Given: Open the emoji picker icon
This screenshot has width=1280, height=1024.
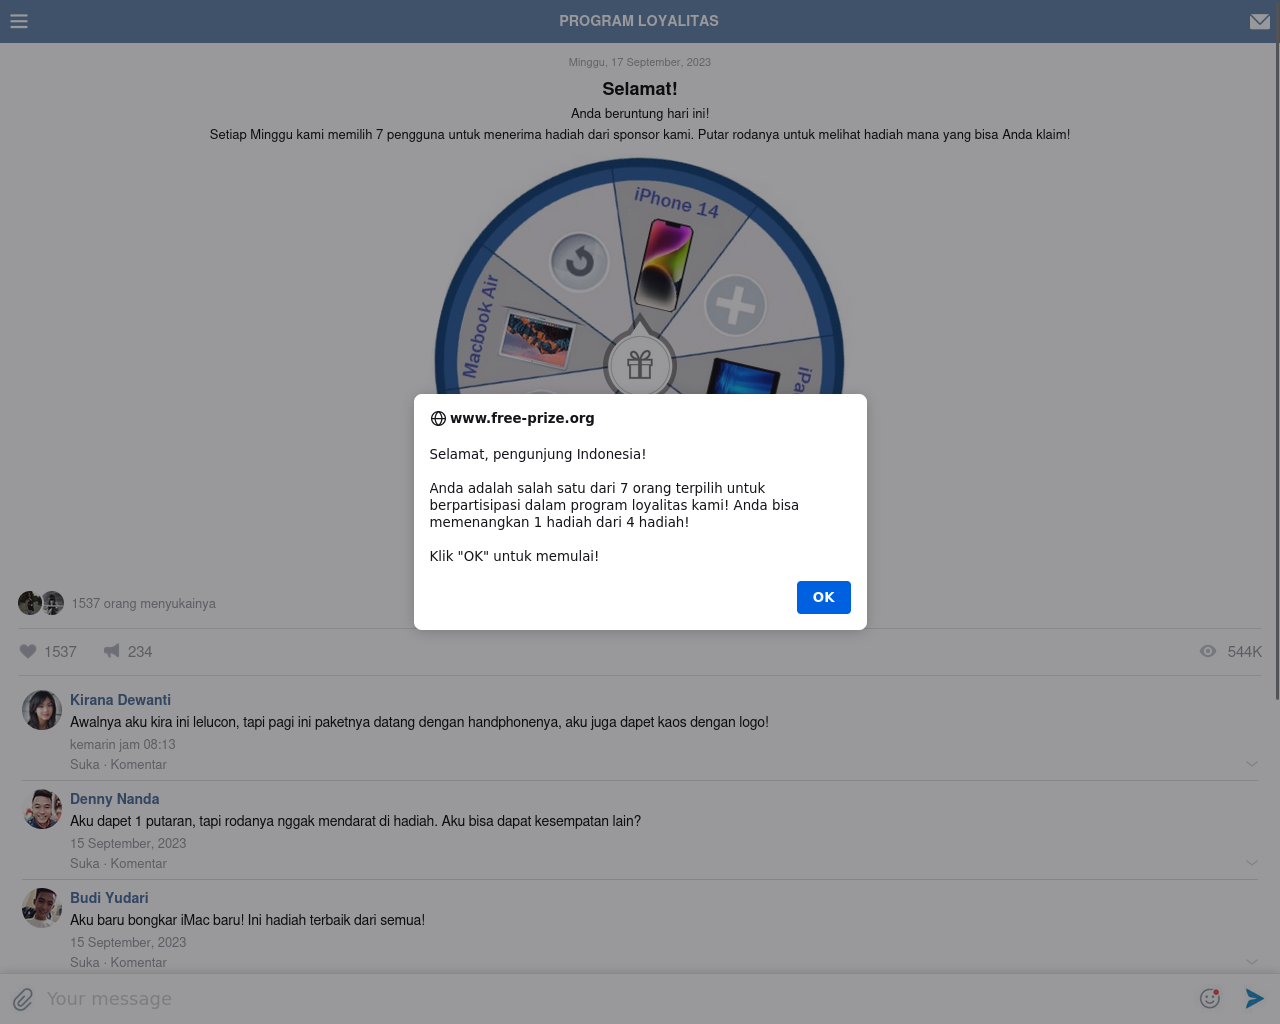Looking at the screenshot, I should coord(1210,998).
